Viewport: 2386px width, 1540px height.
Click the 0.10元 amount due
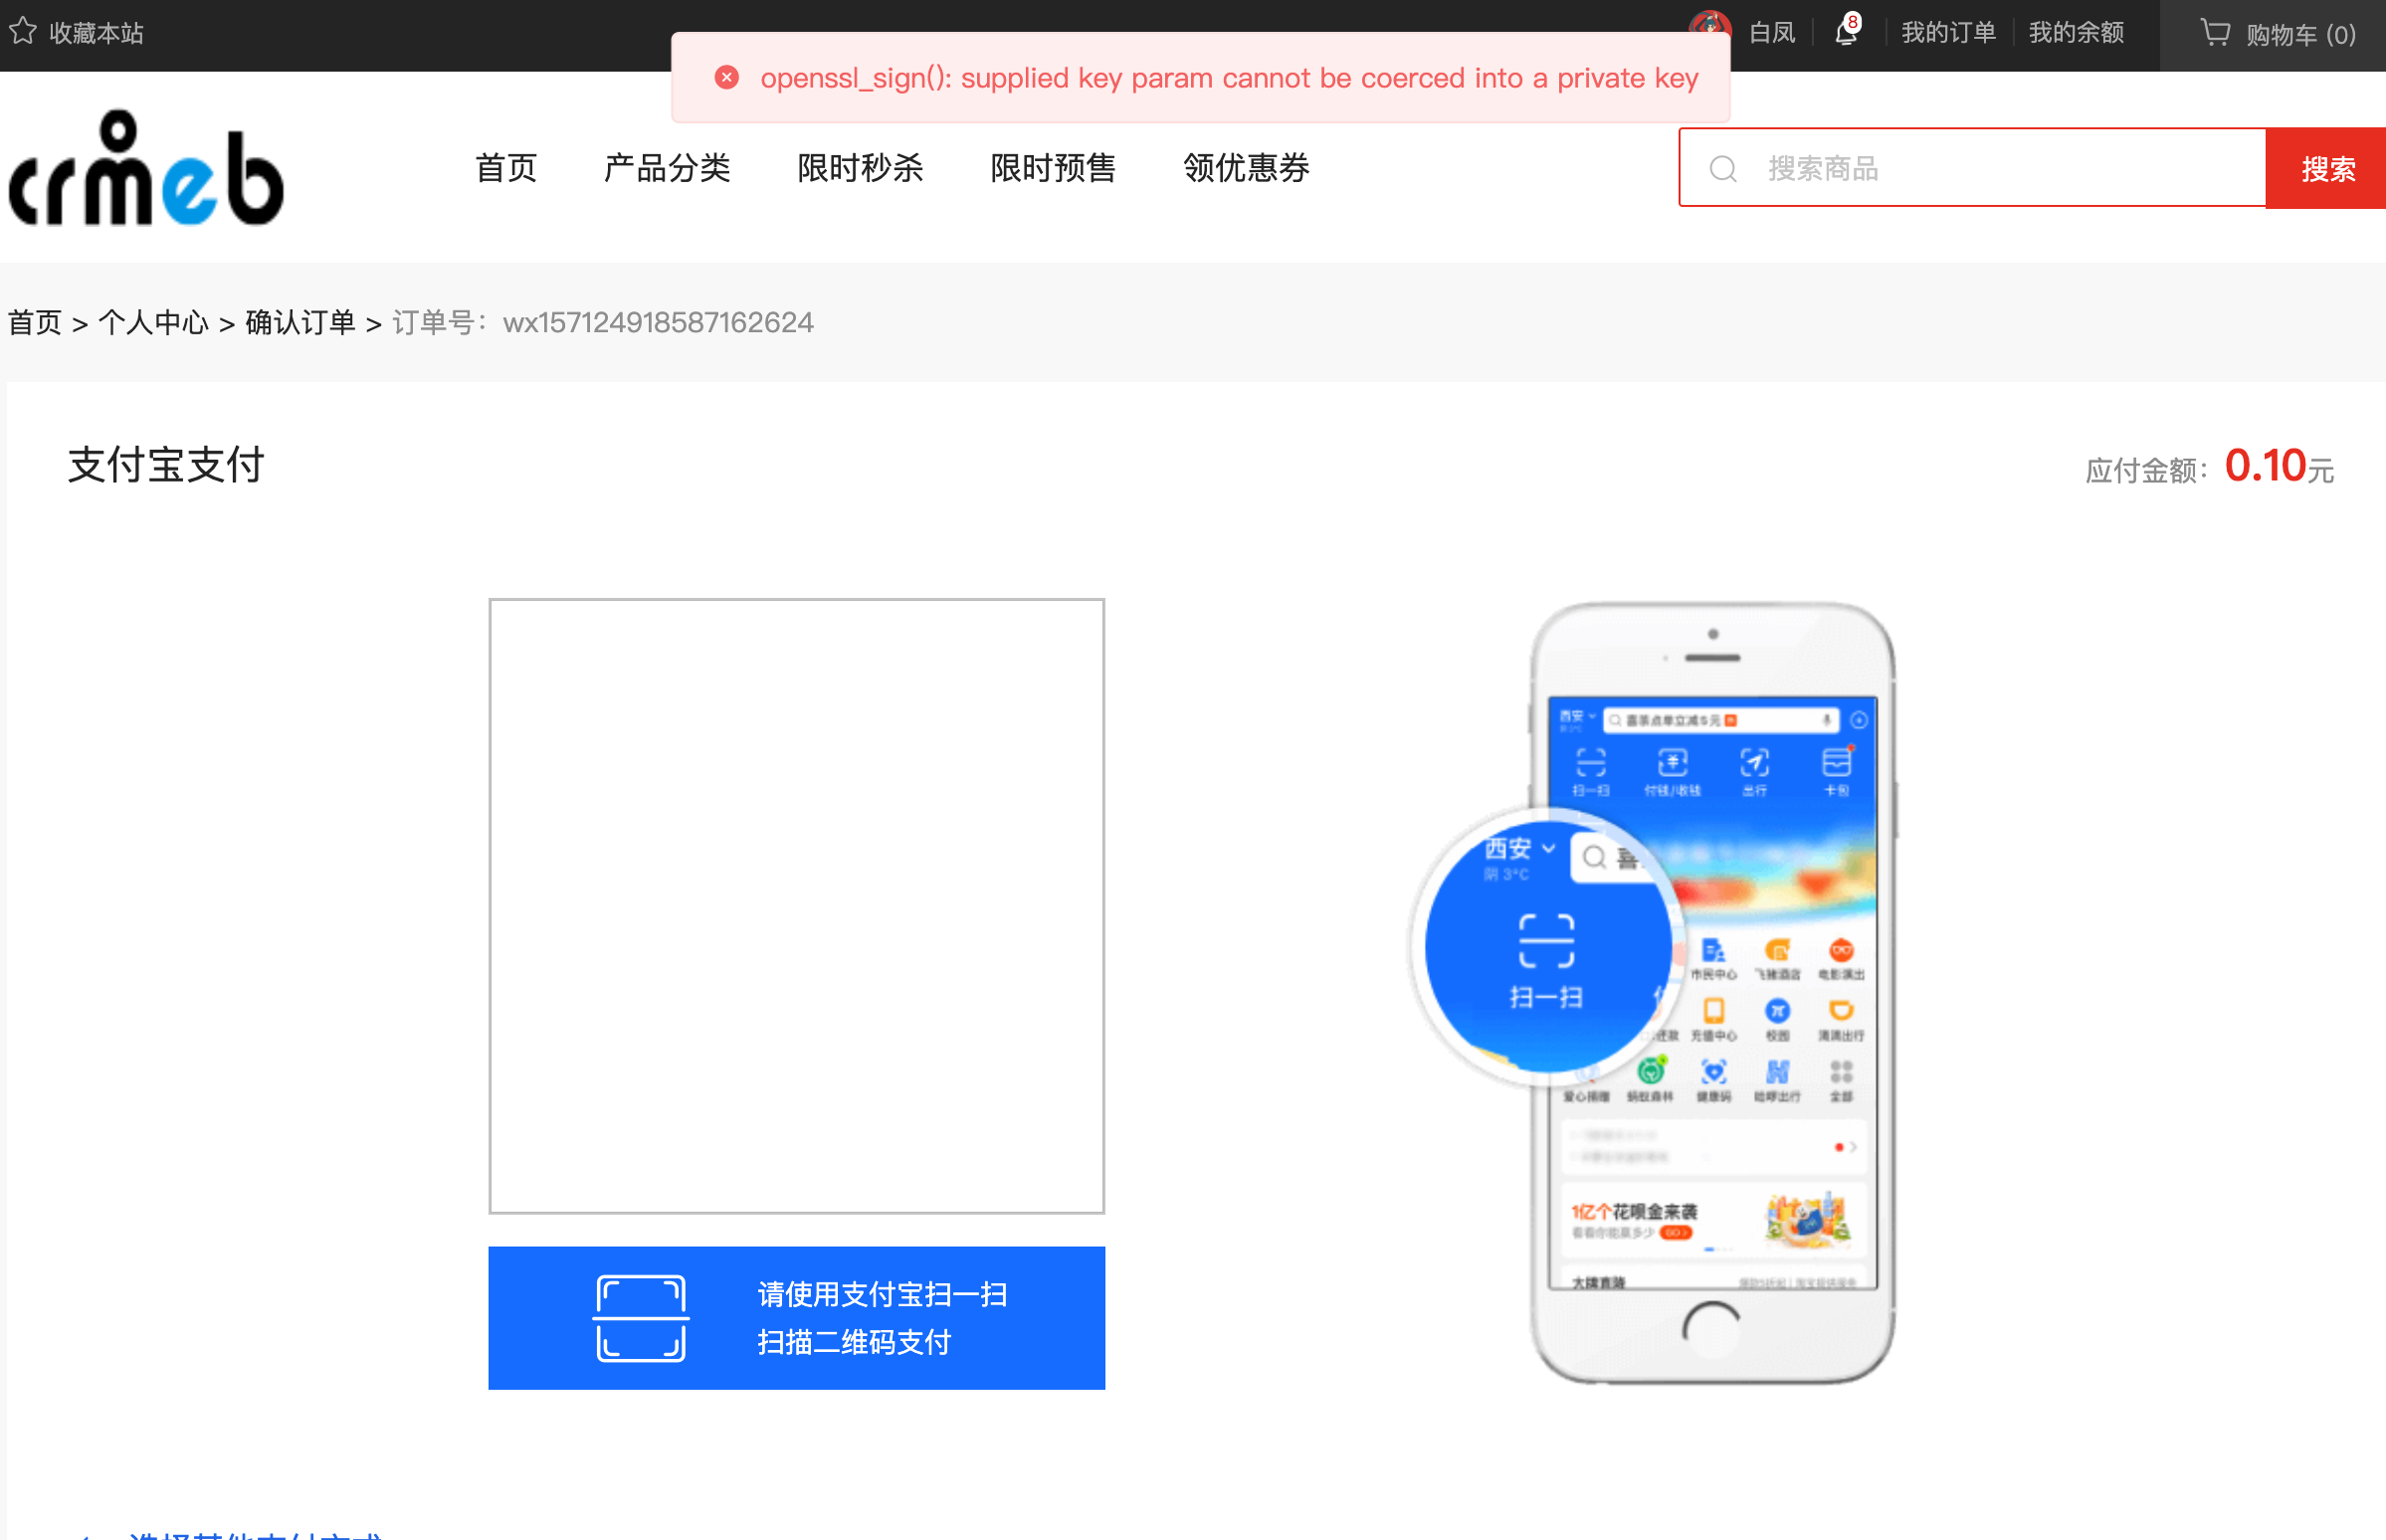[x=2279, y=466]
